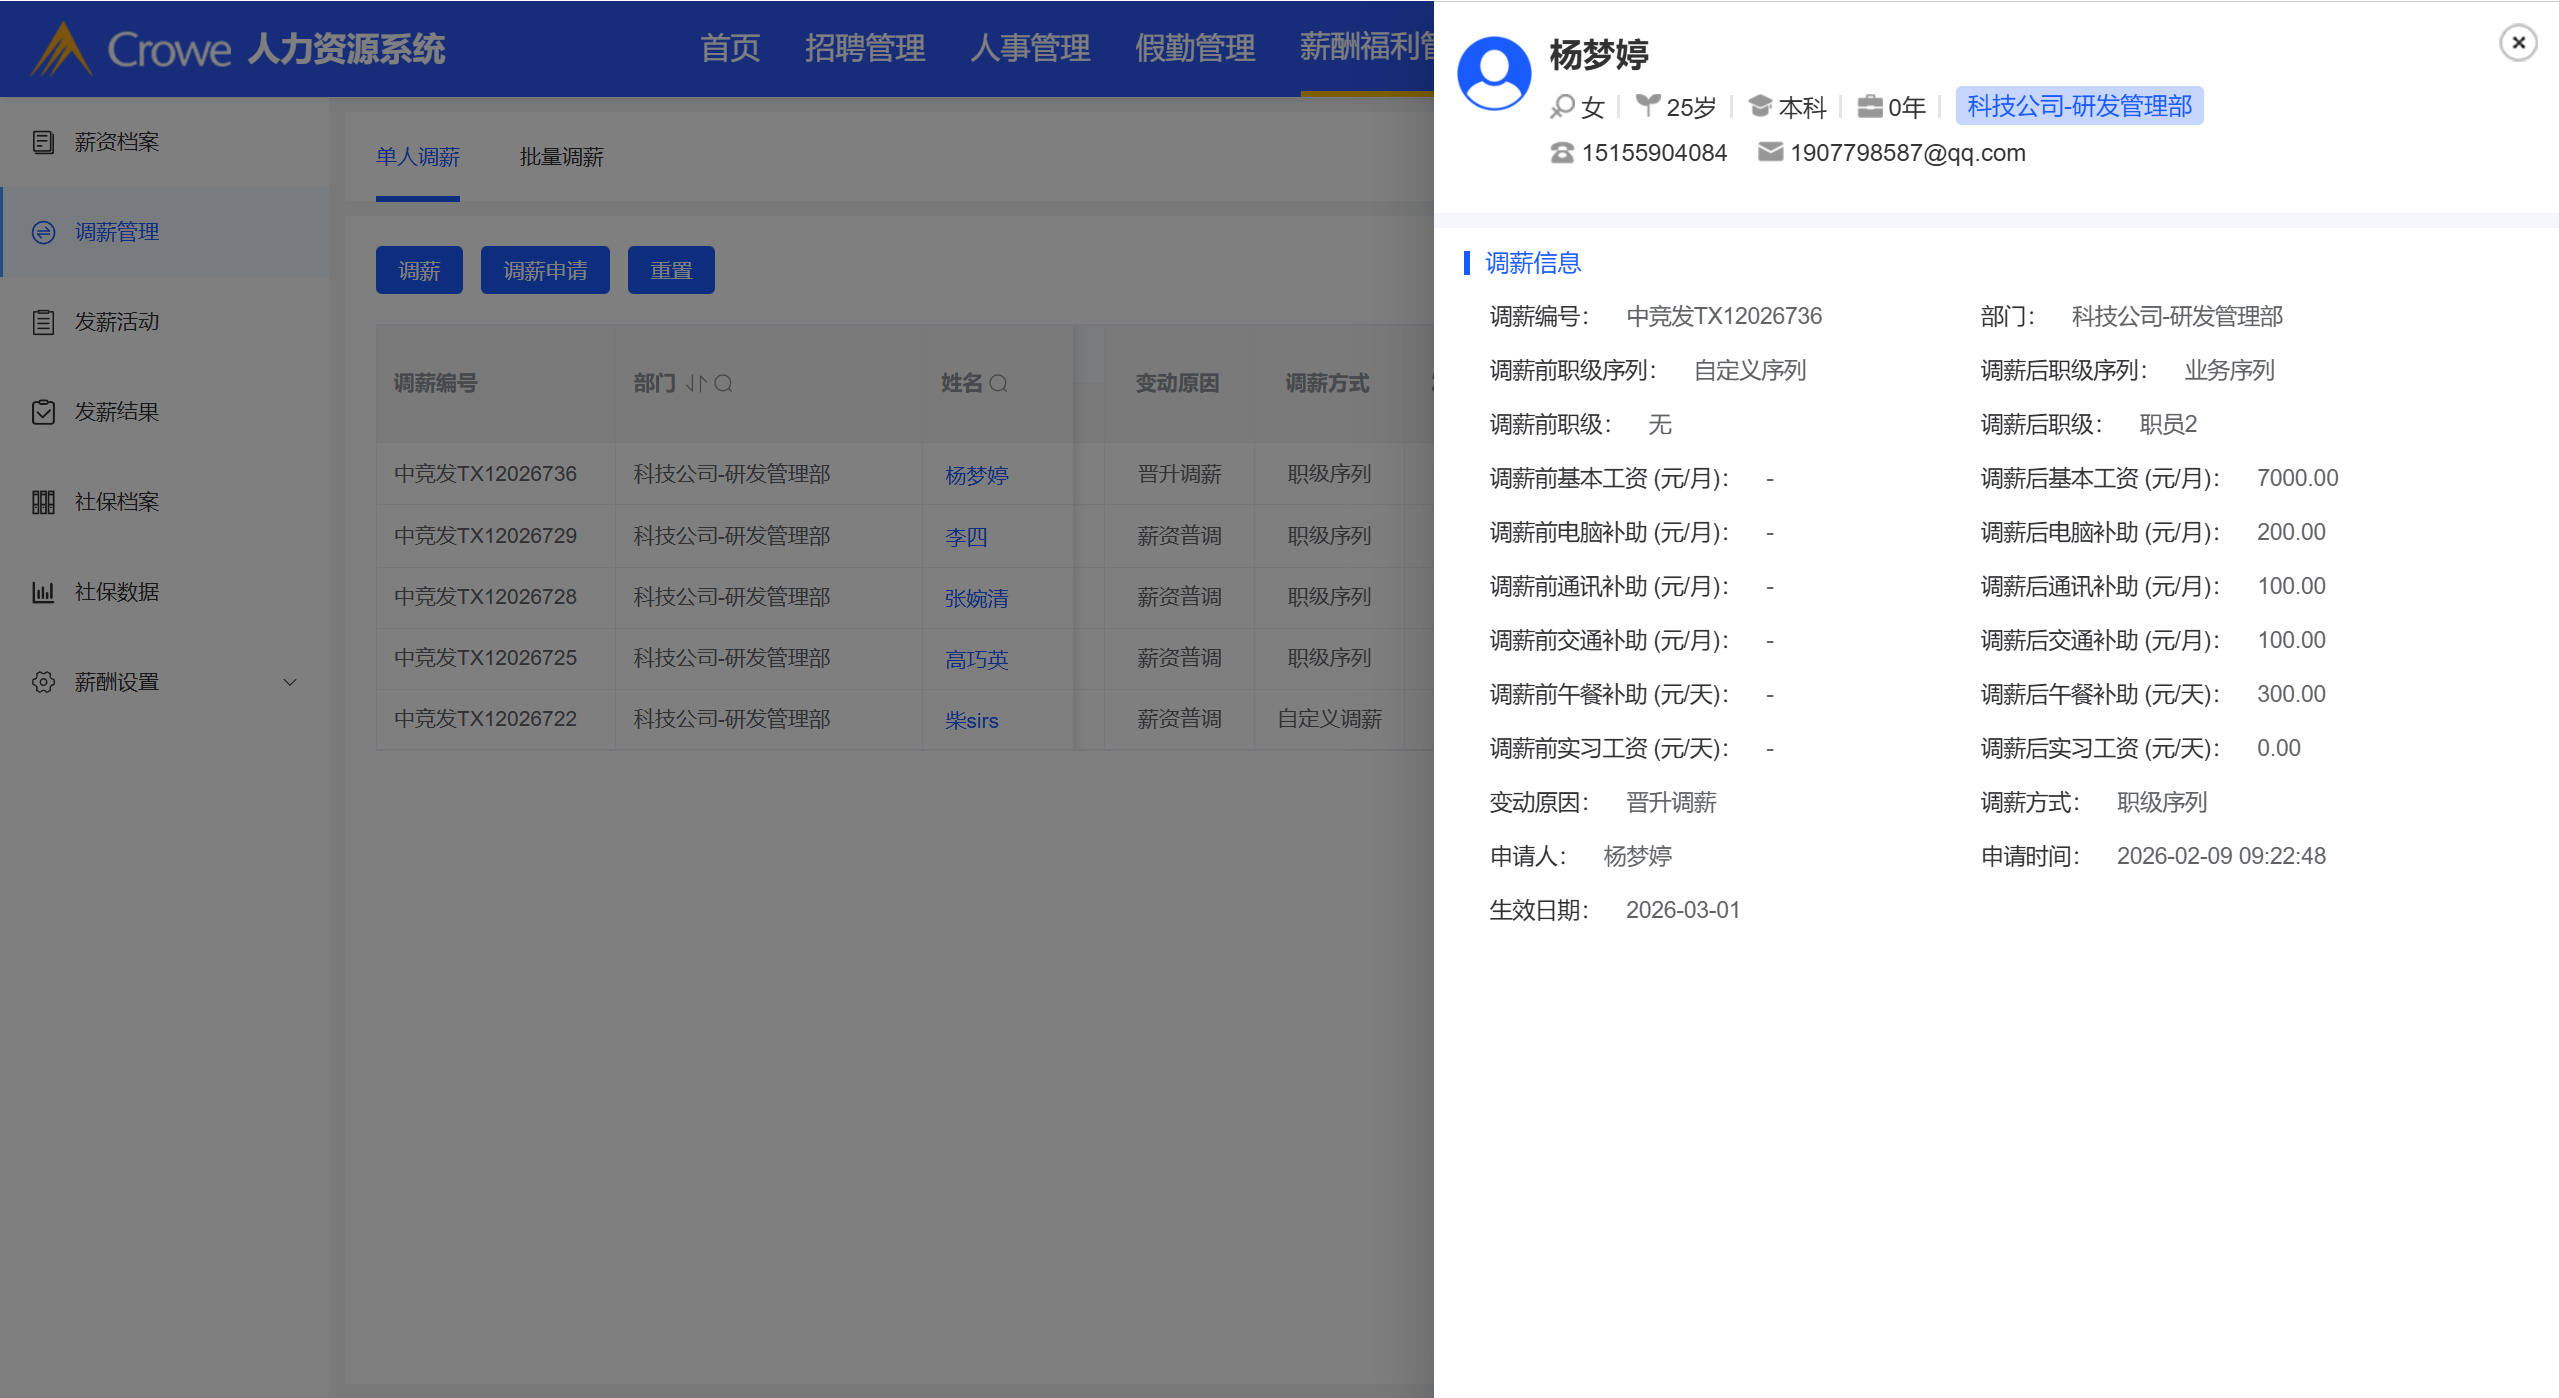2559x1398 pixels.
Task: Open the 人事管理 top menu
Action: [1029, 48]
